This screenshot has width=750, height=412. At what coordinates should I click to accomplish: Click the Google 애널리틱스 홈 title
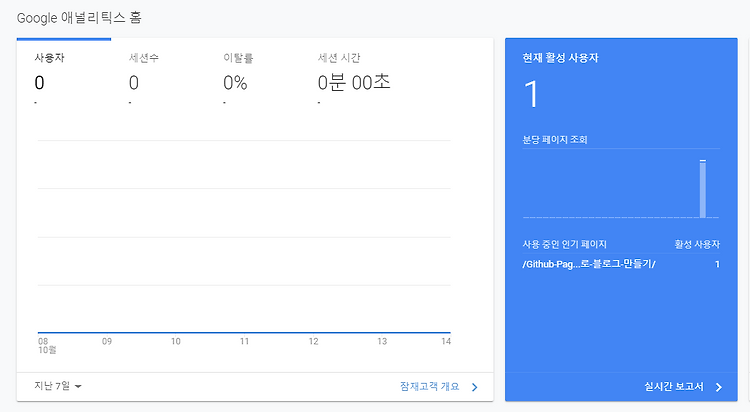(x=79, y=18)
